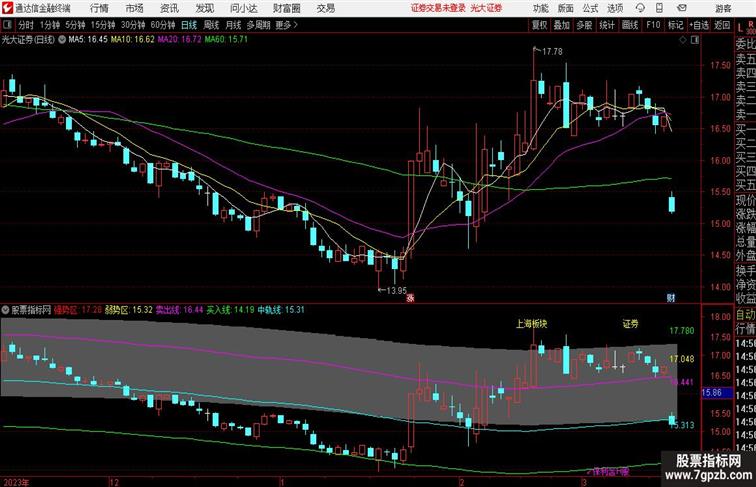
Task: Click the MA10: 16.62 label
Action: point(133,40)
